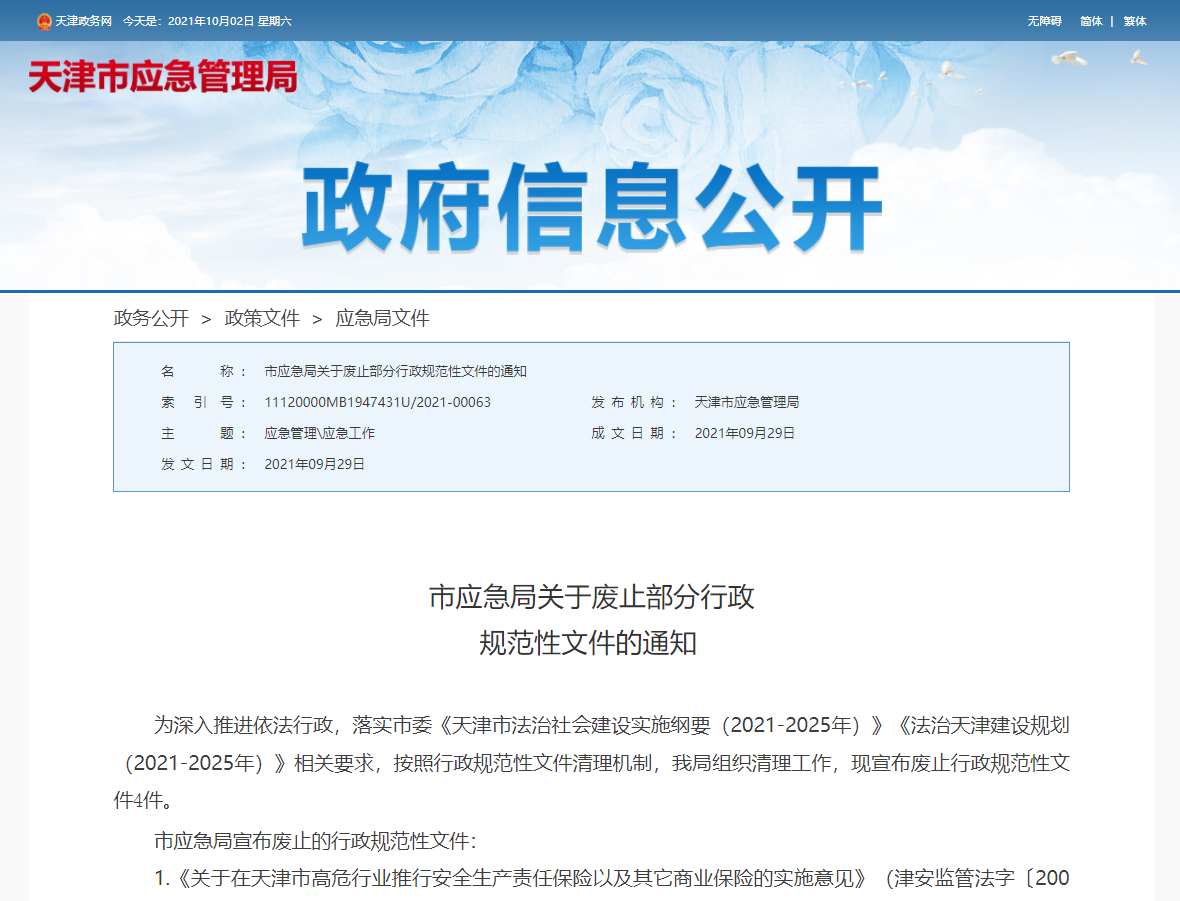Click arrow separator before 应急局文件
Viewport: 1180px width, 901px height.
[317, 319]
